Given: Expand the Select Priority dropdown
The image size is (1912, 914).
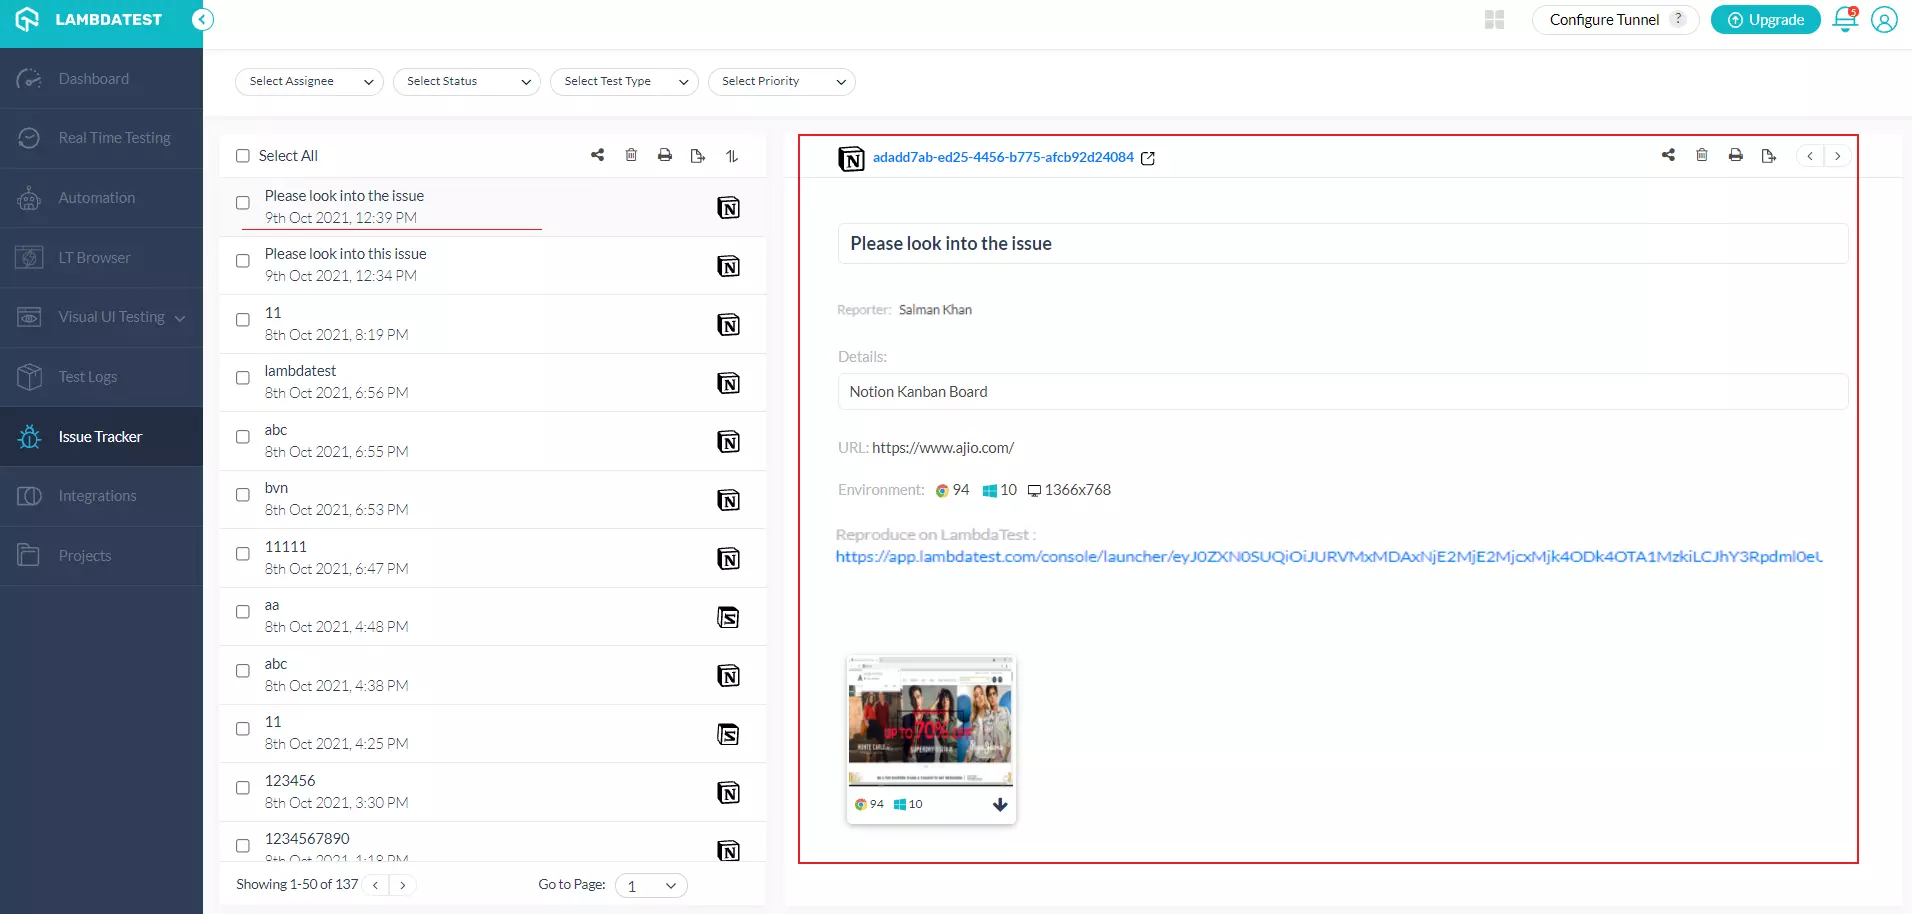Looking at the screenshot, I should click(x=782, y=82).
